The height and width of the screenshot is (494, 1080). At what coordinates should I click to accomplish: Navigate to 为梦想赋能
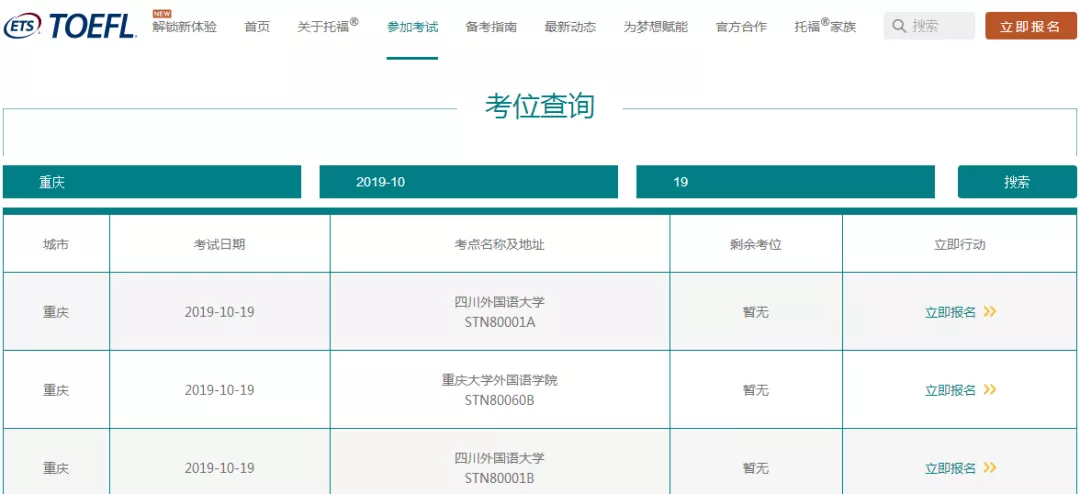655,27
